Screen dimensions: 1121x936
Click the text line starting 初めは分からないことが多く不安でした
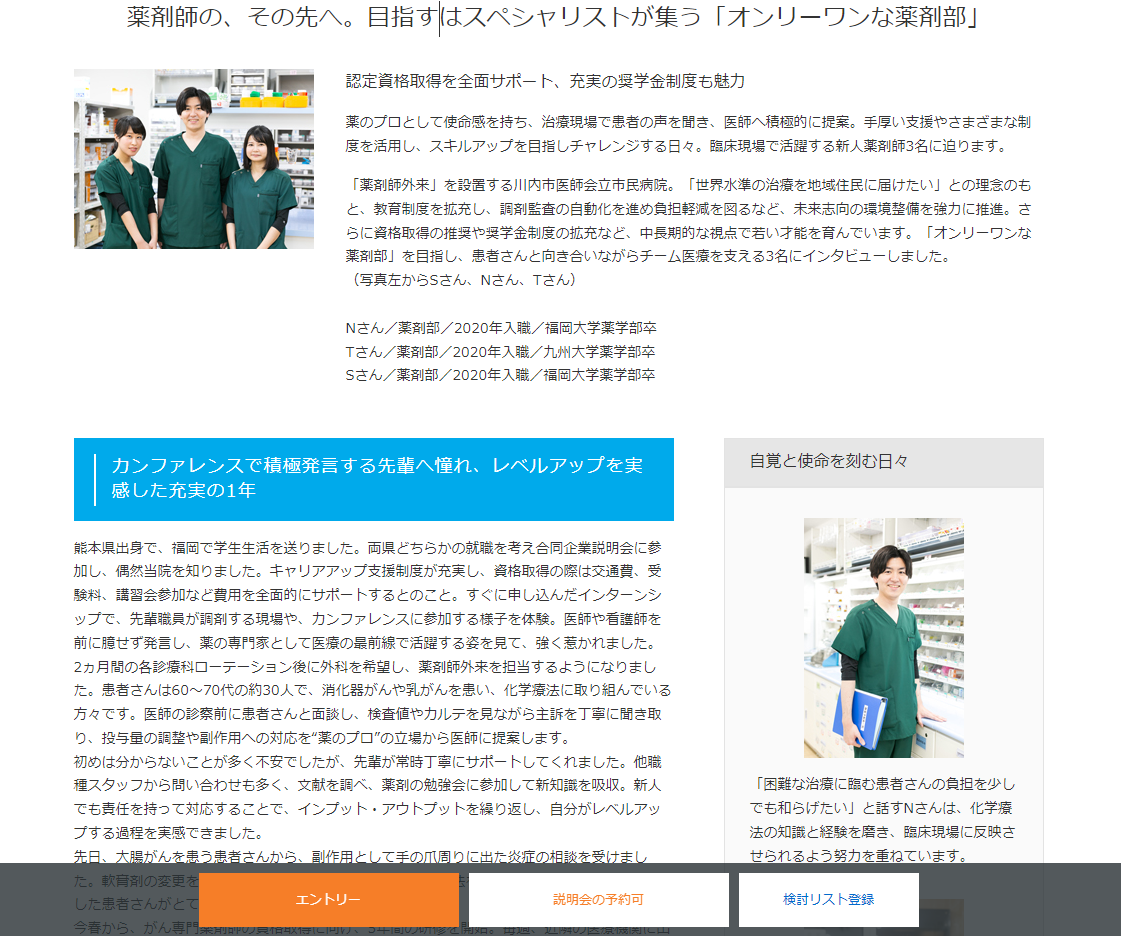point(367,762)
